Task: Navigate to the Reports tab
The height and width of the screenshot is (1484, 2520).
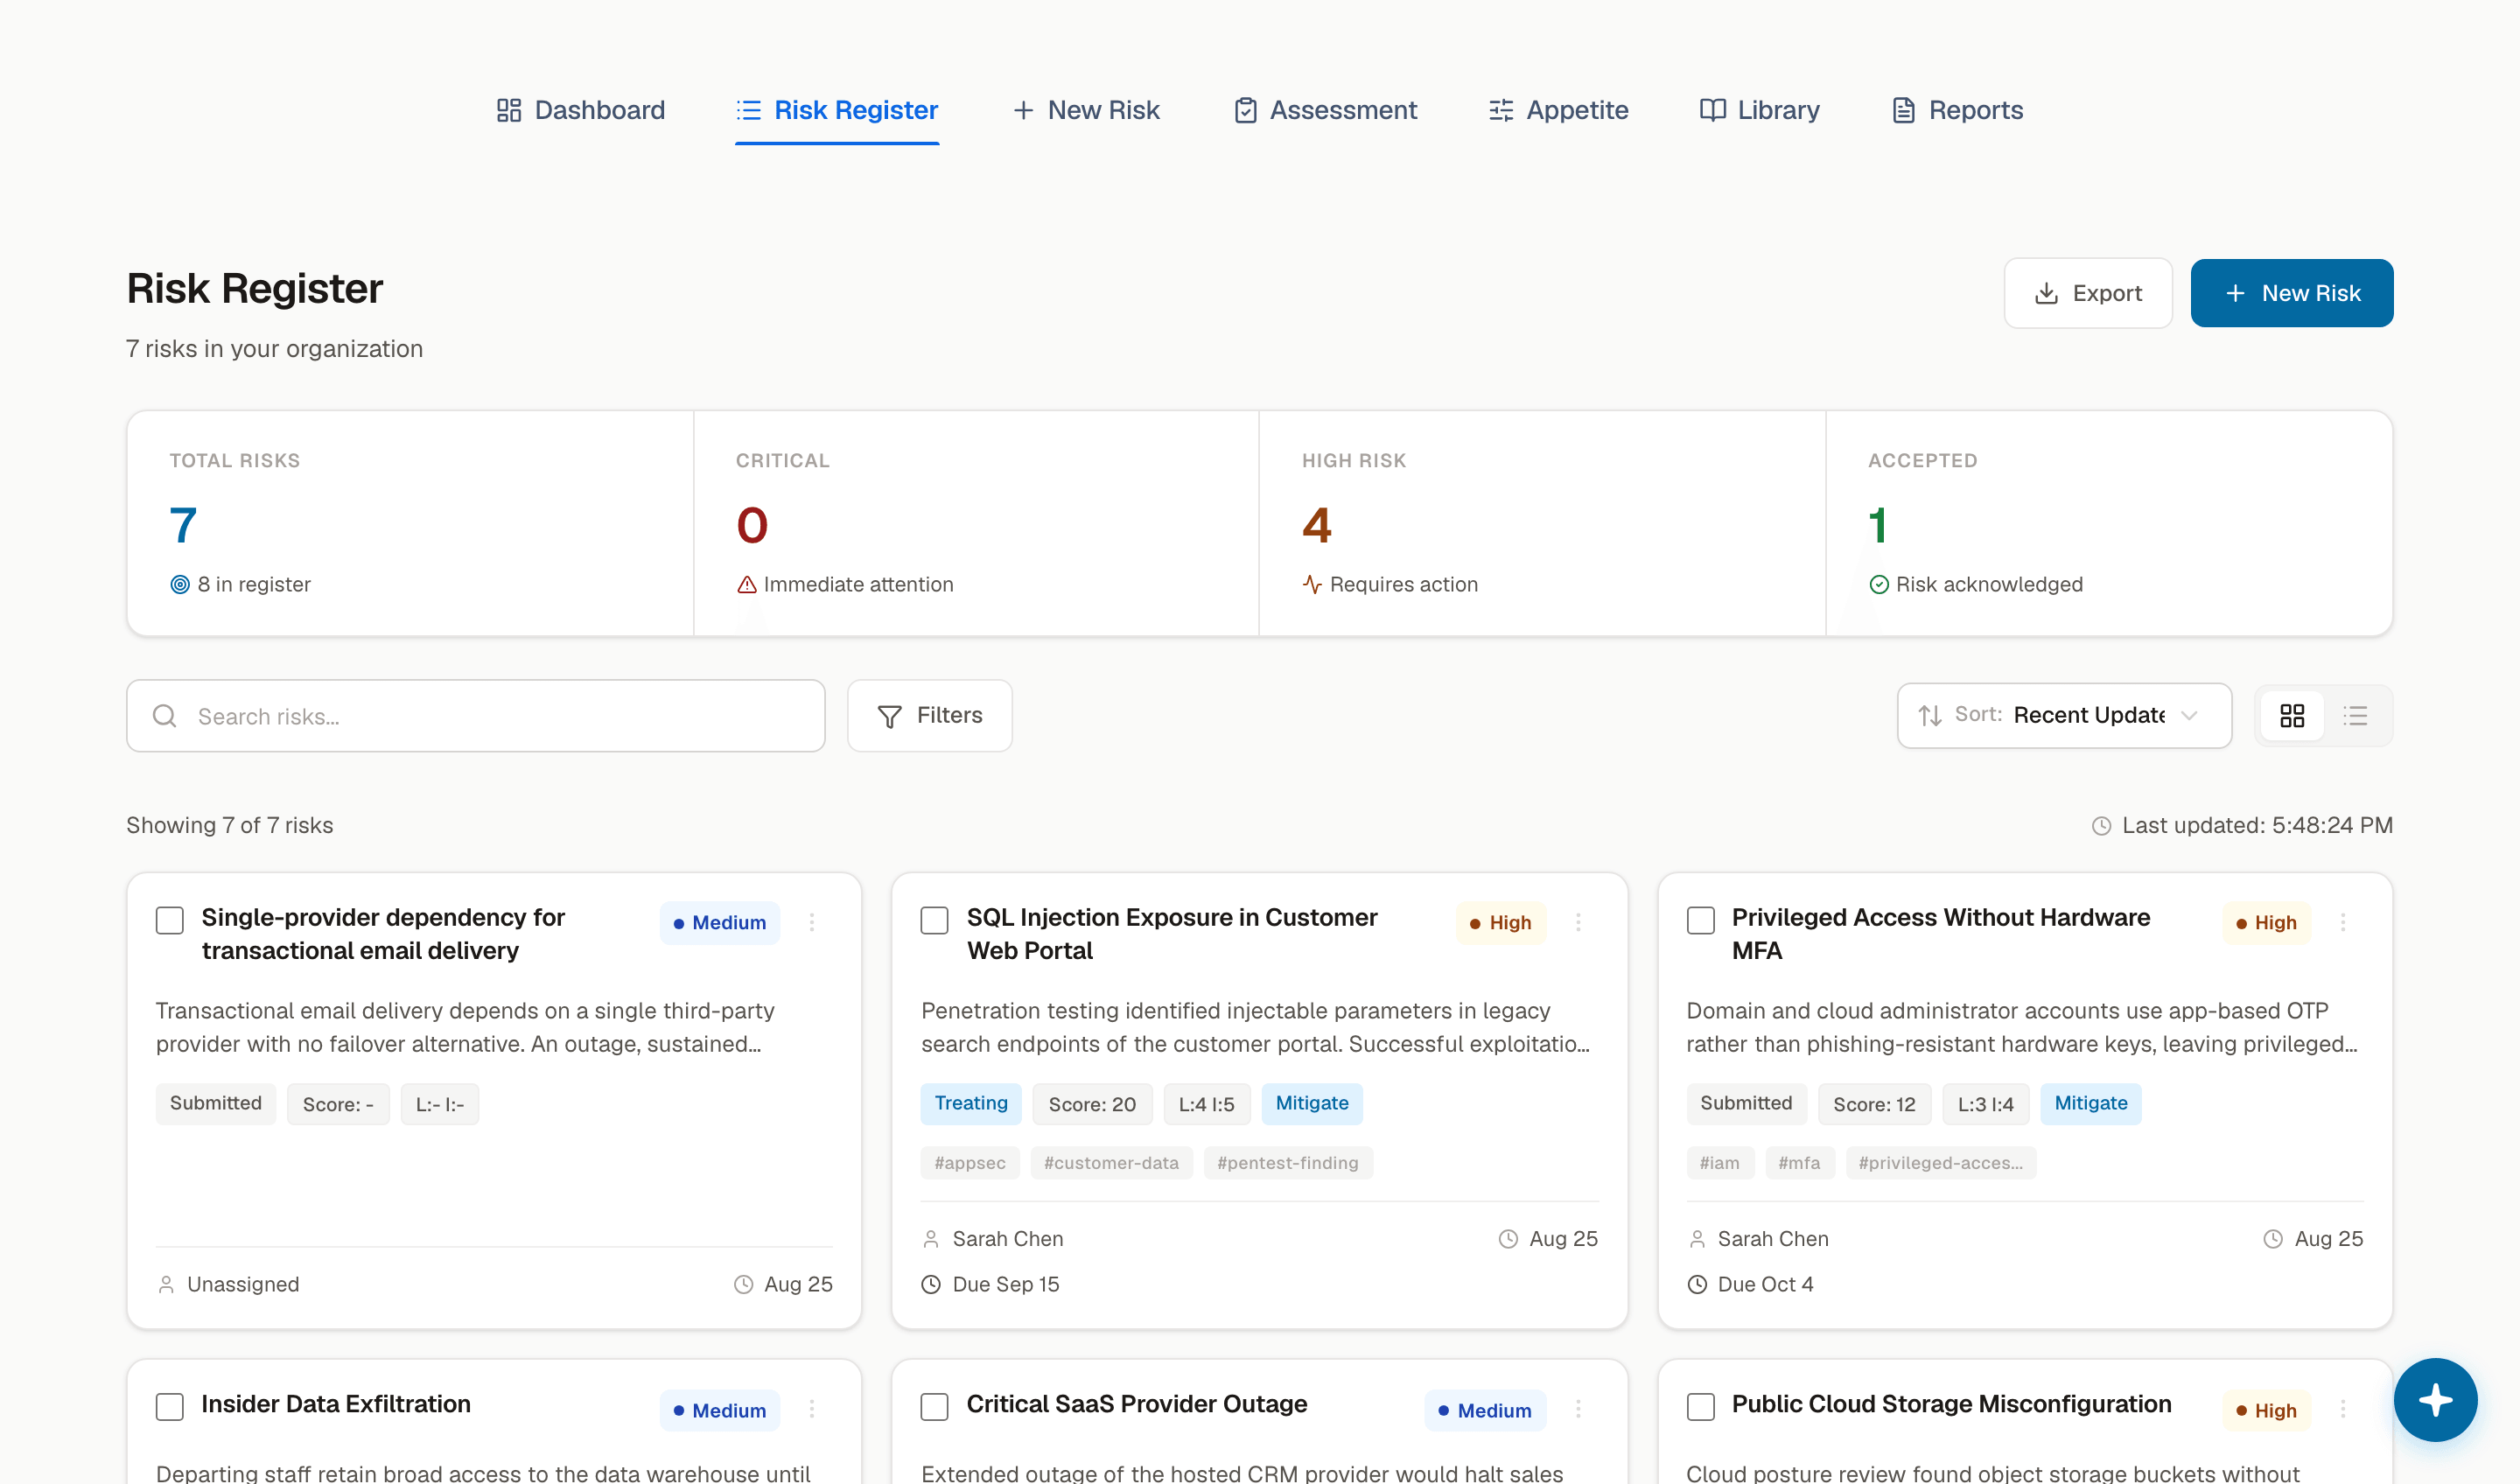Action: tap(1957, 110)
